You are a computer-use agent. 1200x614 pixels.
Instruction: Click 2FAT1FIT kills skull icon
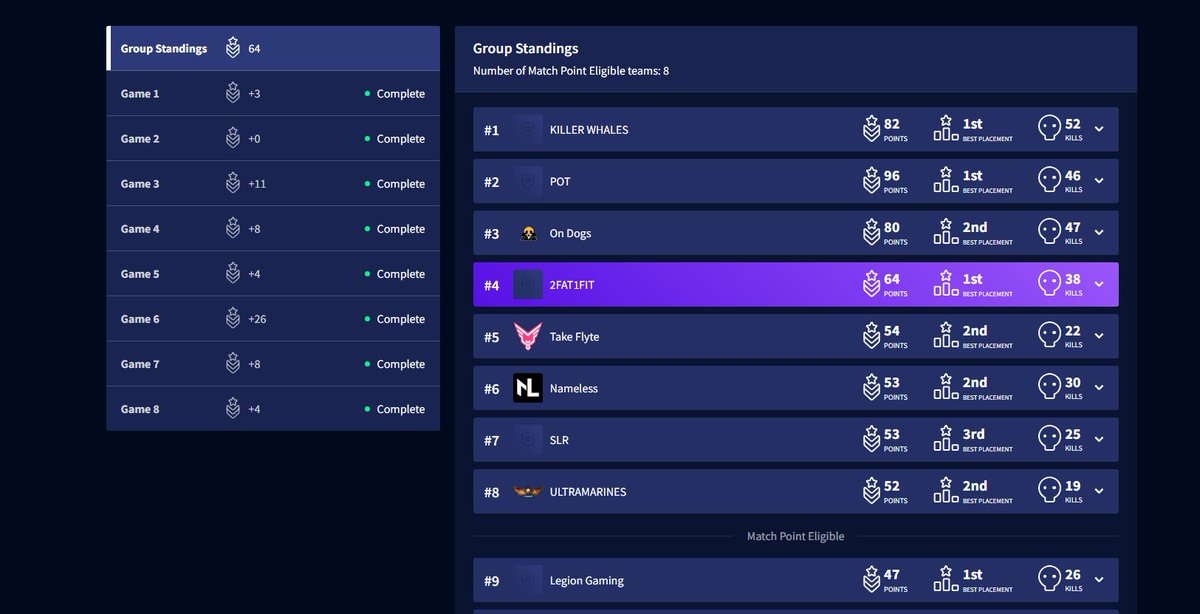tap(1049, 285)
